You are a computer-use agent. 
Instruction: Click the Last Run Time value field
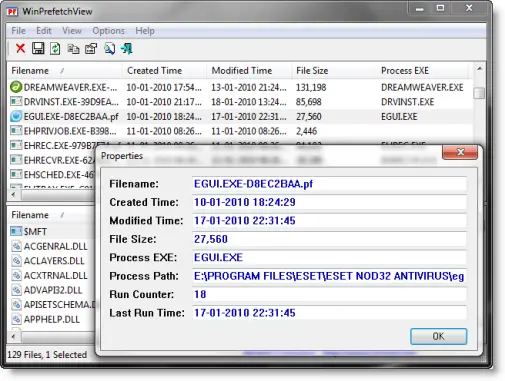pos(329,313)
